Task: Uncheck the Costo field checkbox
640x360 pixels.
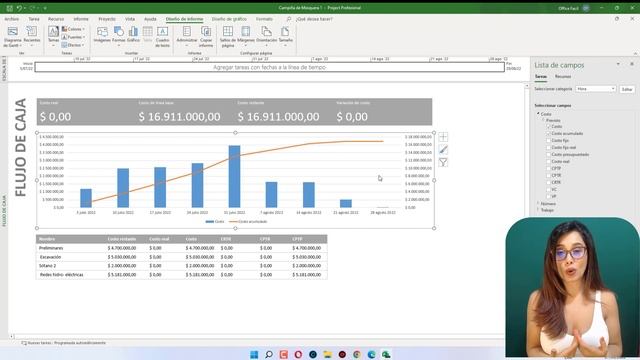Action: coord(549,127)
